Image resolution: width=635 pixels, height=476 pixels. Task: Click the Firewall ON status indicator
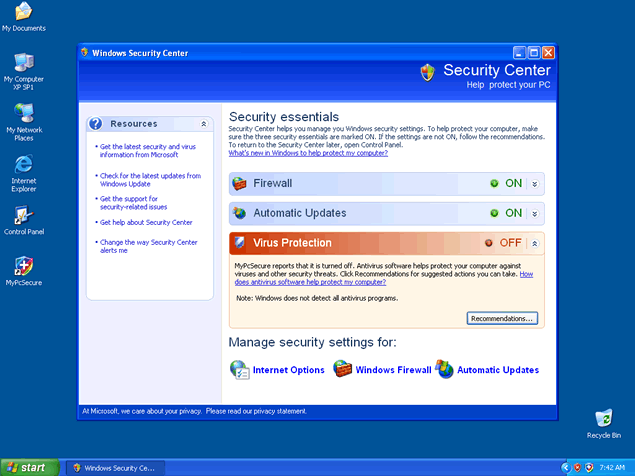[506, 184]
